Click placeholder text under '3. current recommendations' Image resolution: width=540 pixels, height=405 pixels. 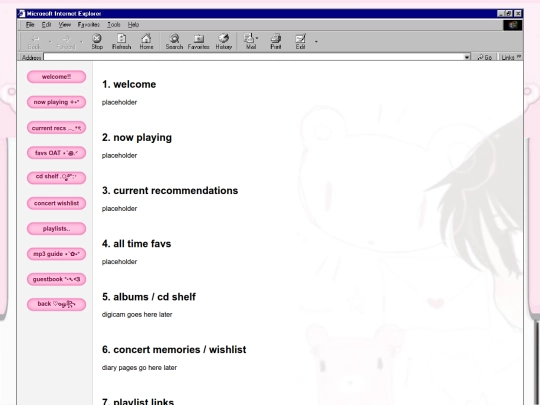pyautogui.click(x=119, y=208)
